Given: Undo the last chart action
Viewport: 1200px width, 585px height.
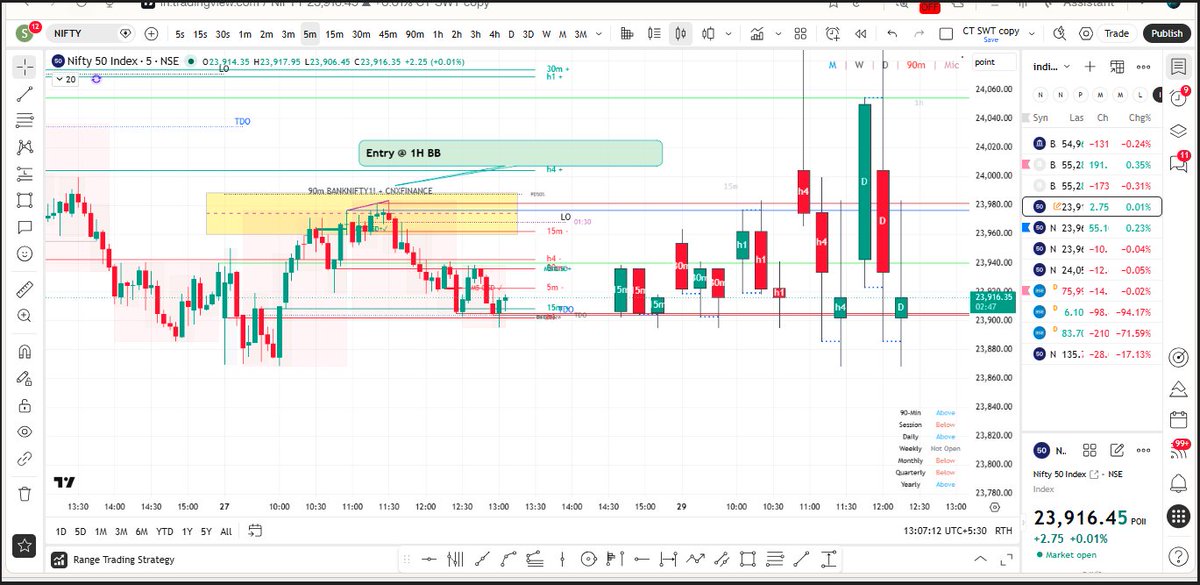Looking at the screenshot, I should [x=891, y=33].
